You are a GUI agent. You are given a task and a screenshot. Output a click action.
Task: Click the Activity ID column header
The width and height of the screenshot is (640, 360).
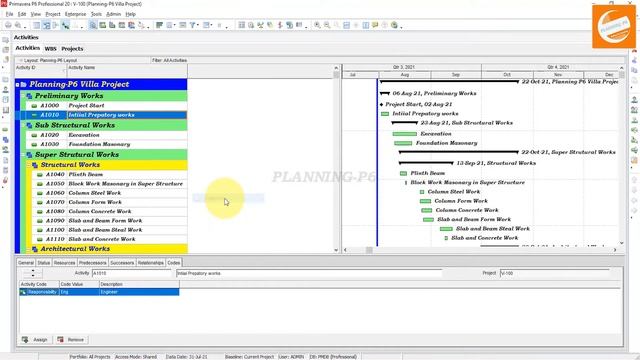click(40, 71)
